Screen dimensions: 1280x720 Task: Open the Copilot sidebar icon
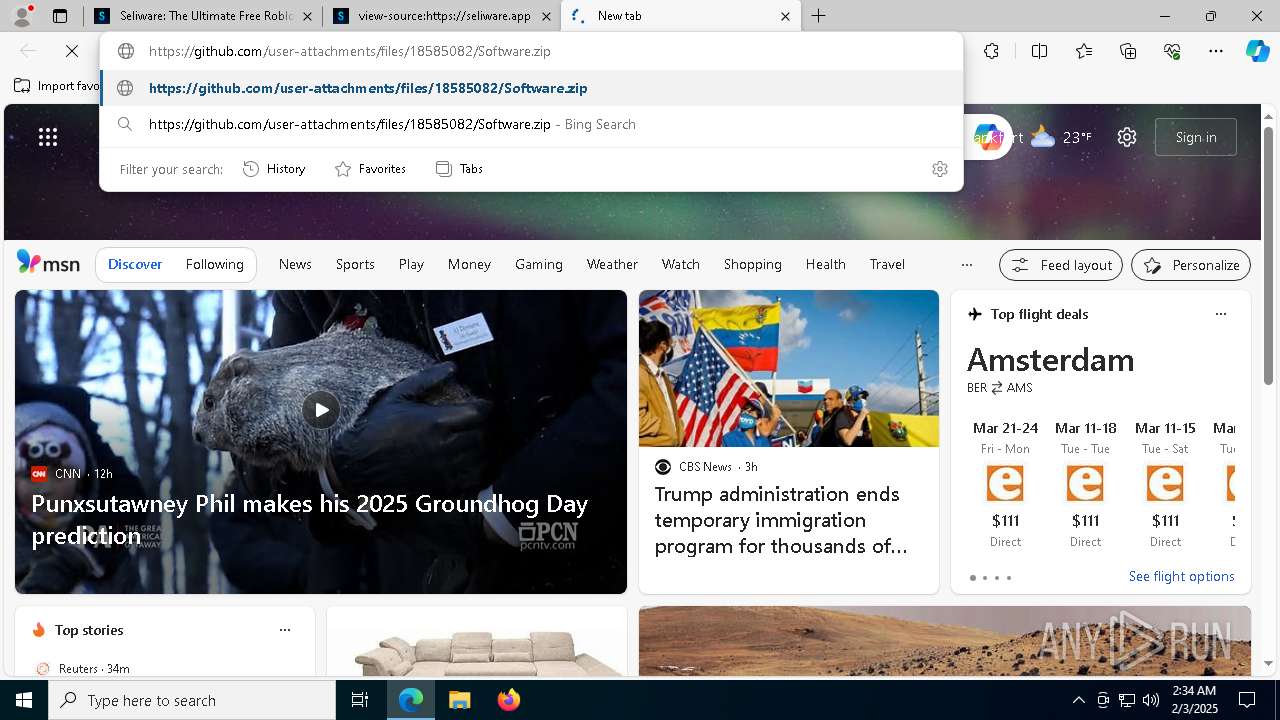click(x=1257, y=51)
